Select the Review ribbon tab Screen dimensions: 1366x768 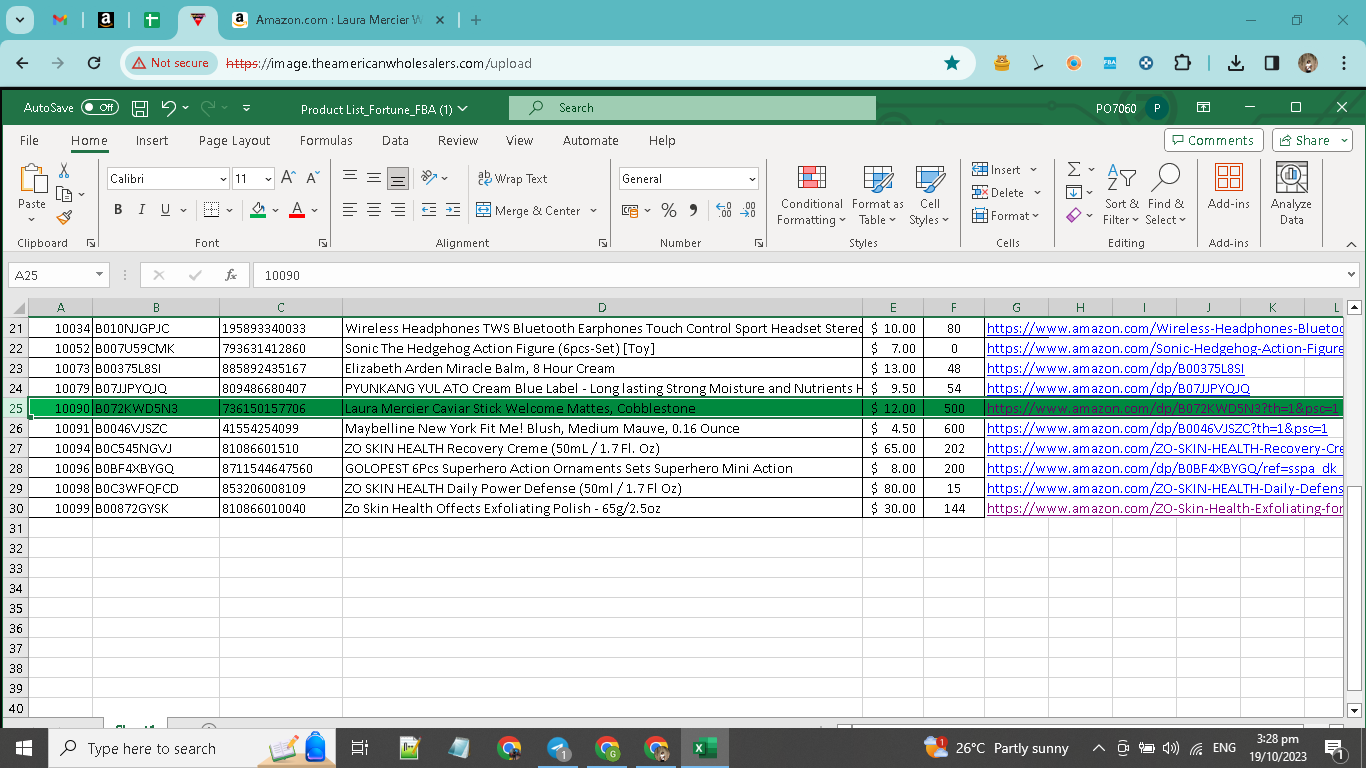[x=458, y=141]
